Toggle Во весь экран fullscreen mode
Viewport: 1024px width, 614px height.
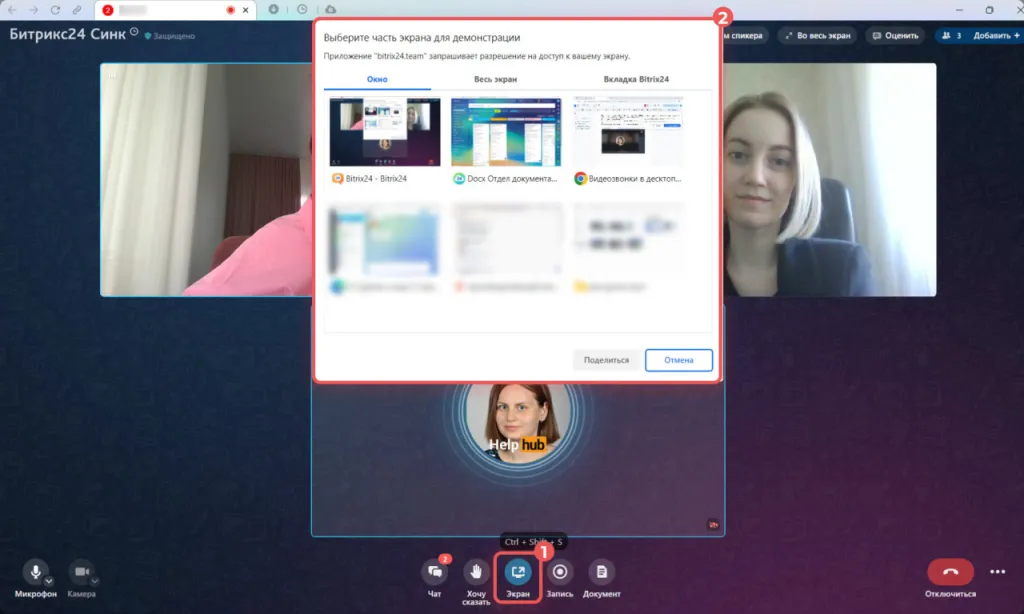[x=817, y=35]
